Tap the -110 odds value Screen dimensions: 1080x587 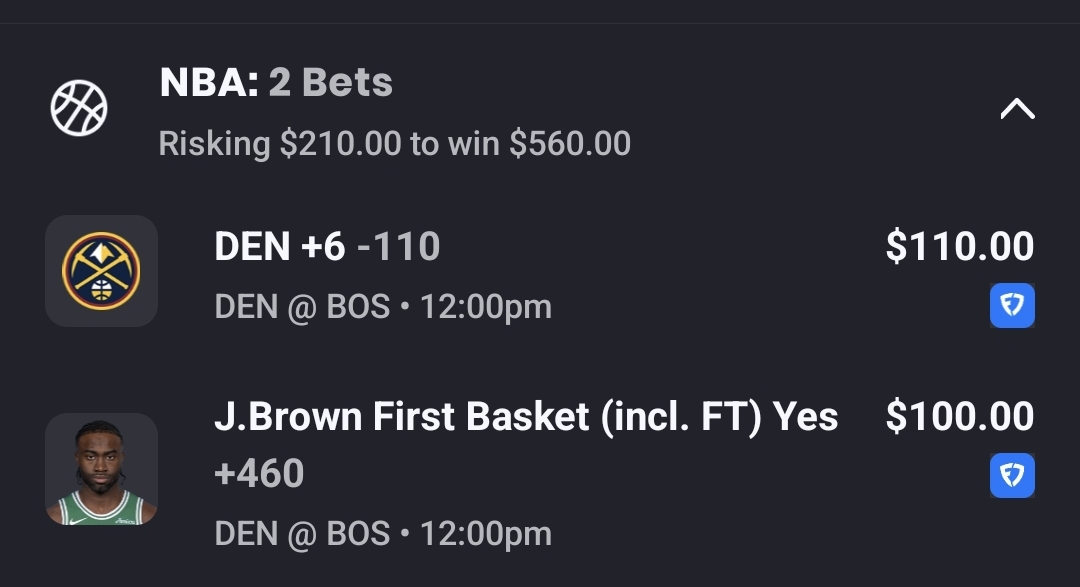pyautogui.click(x=399, y=246)
